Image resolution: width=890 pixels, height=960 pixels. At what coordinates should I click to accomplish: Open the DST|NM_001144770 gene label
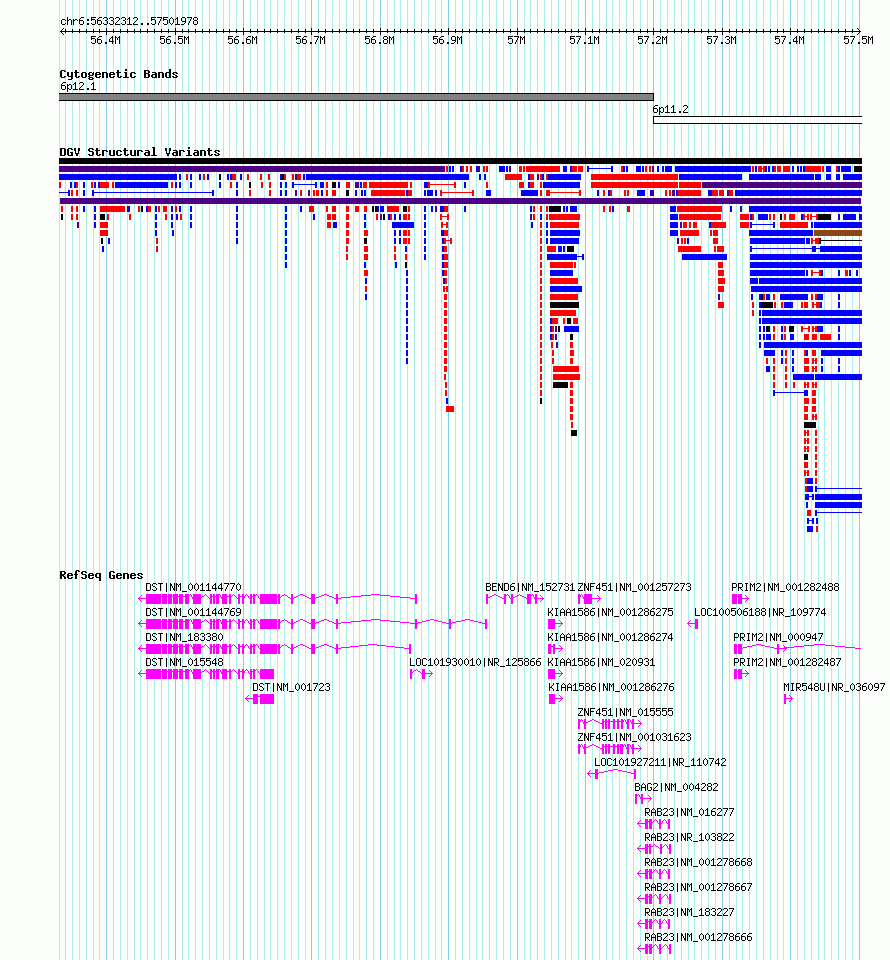pyautogui.click(x=193, y=587)
